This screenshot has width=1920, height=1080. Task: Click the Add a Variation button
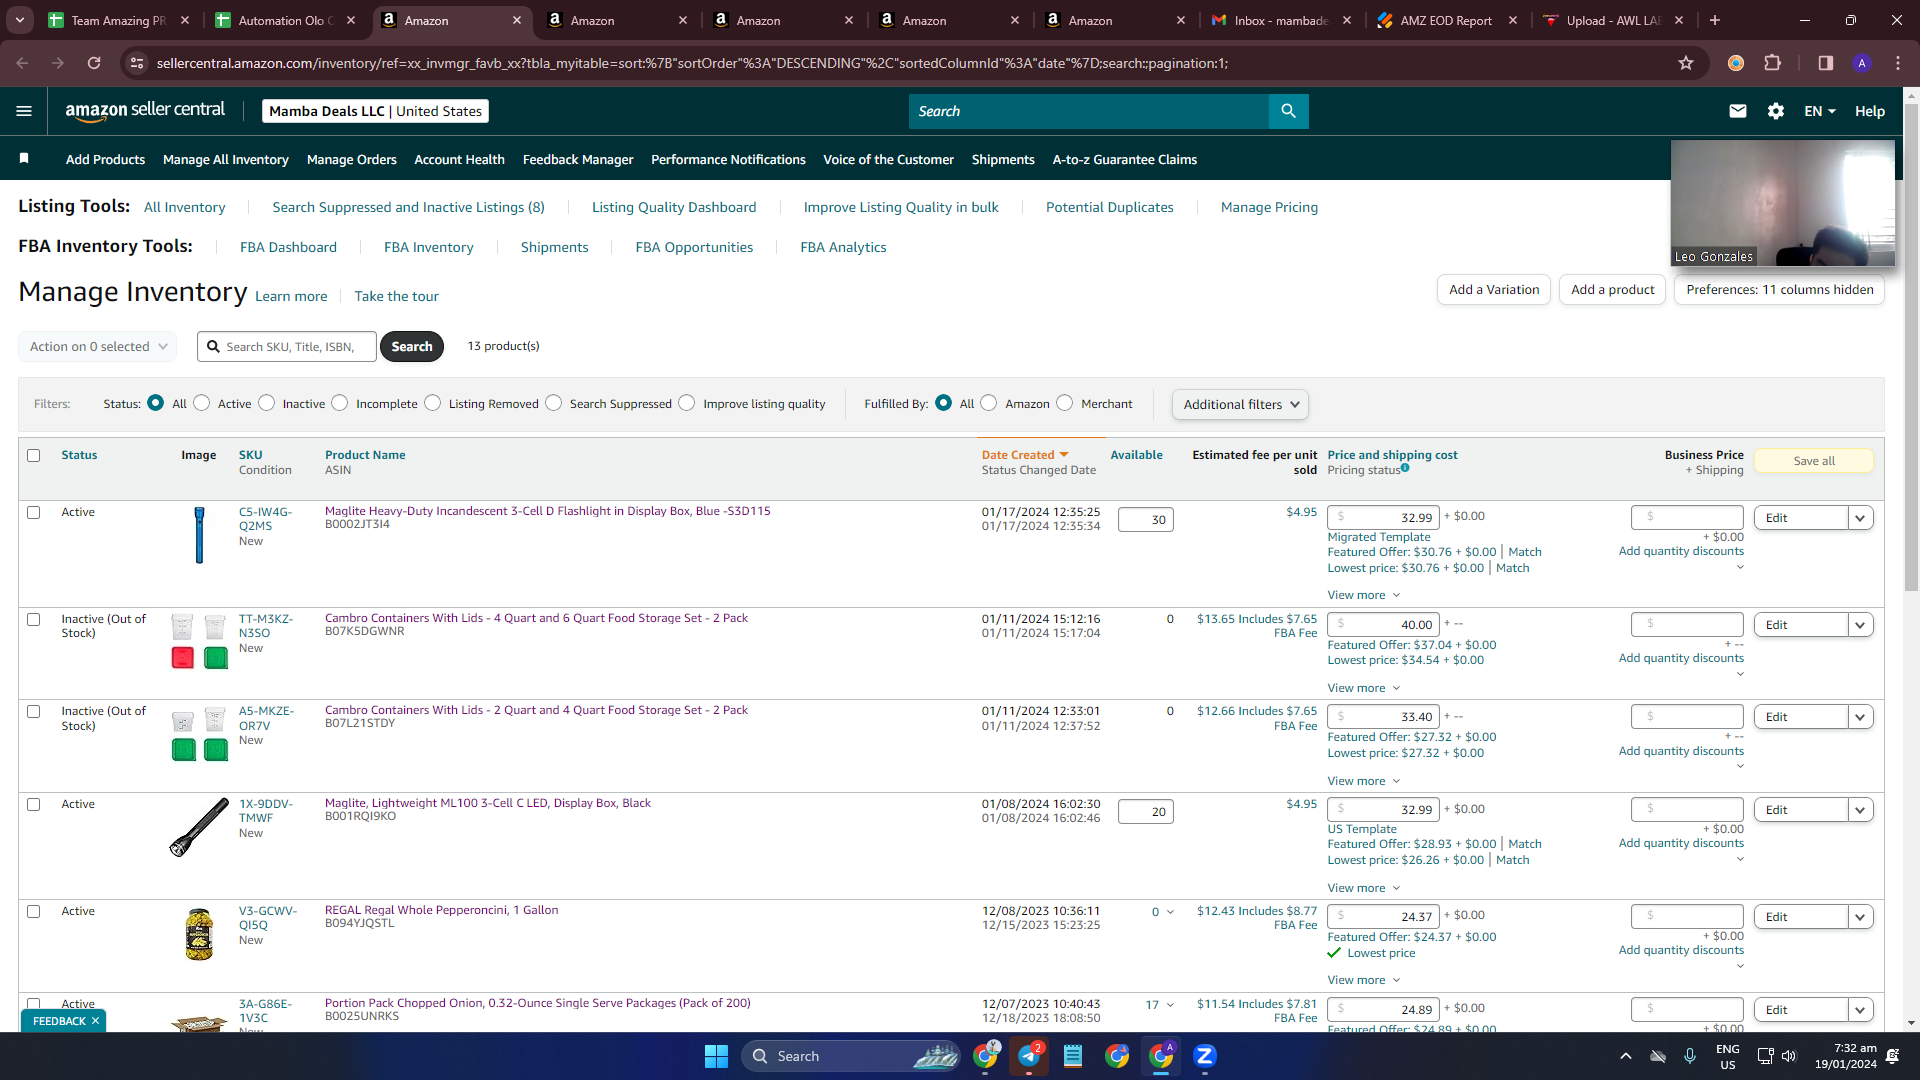point(1494,290)
